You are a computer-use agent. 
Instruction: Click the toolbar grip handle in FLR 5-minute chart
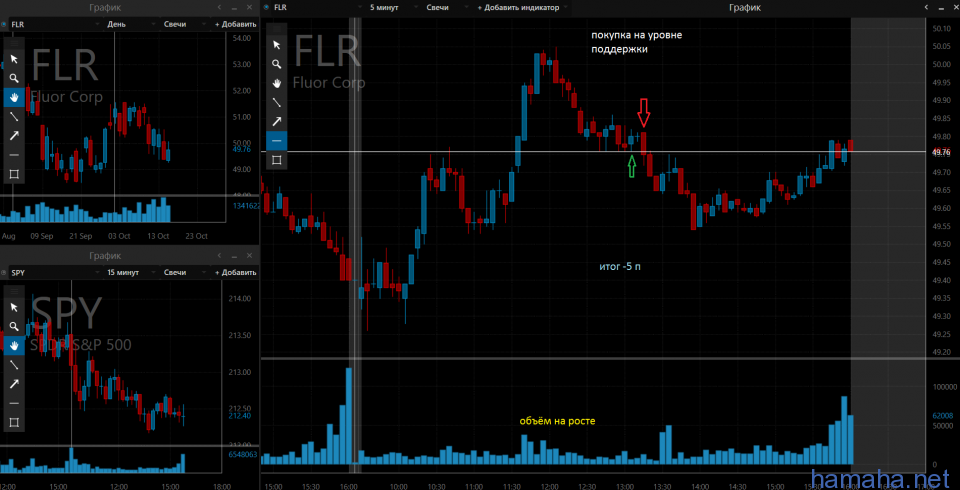[x=277, y=29]
